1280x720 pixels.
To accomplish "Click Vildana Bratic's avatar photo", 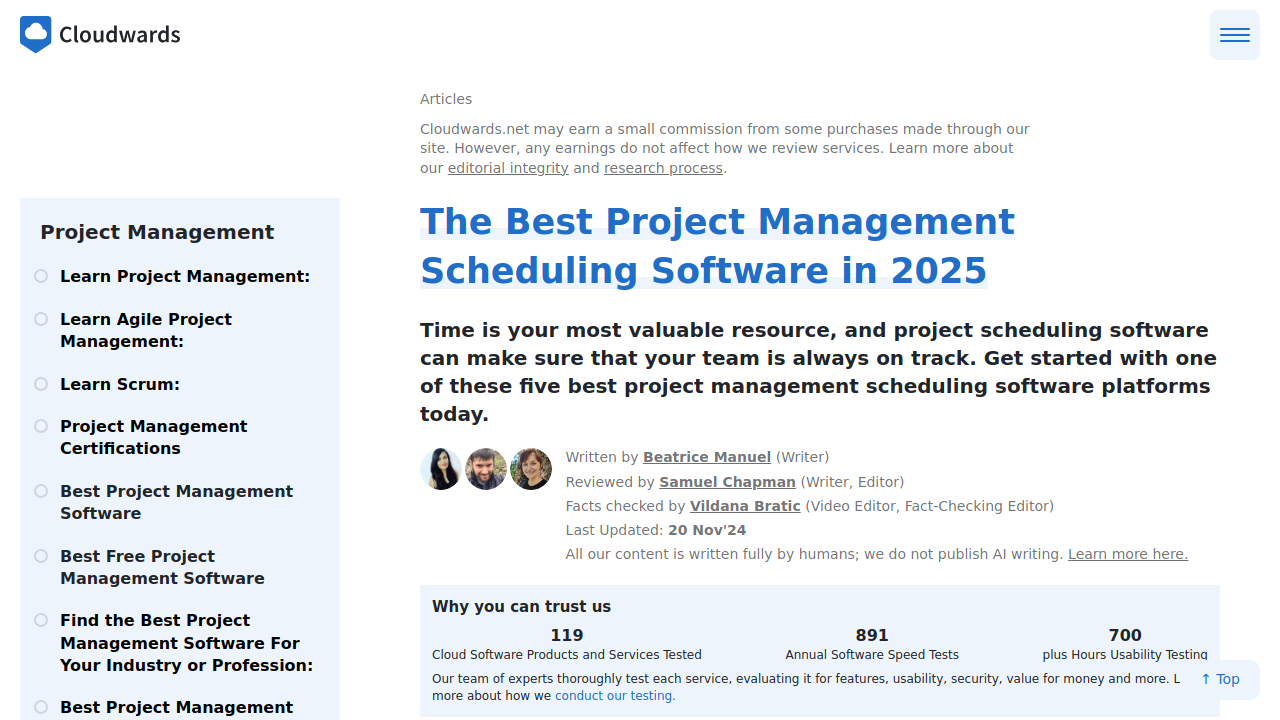I will tap(531, 469).
